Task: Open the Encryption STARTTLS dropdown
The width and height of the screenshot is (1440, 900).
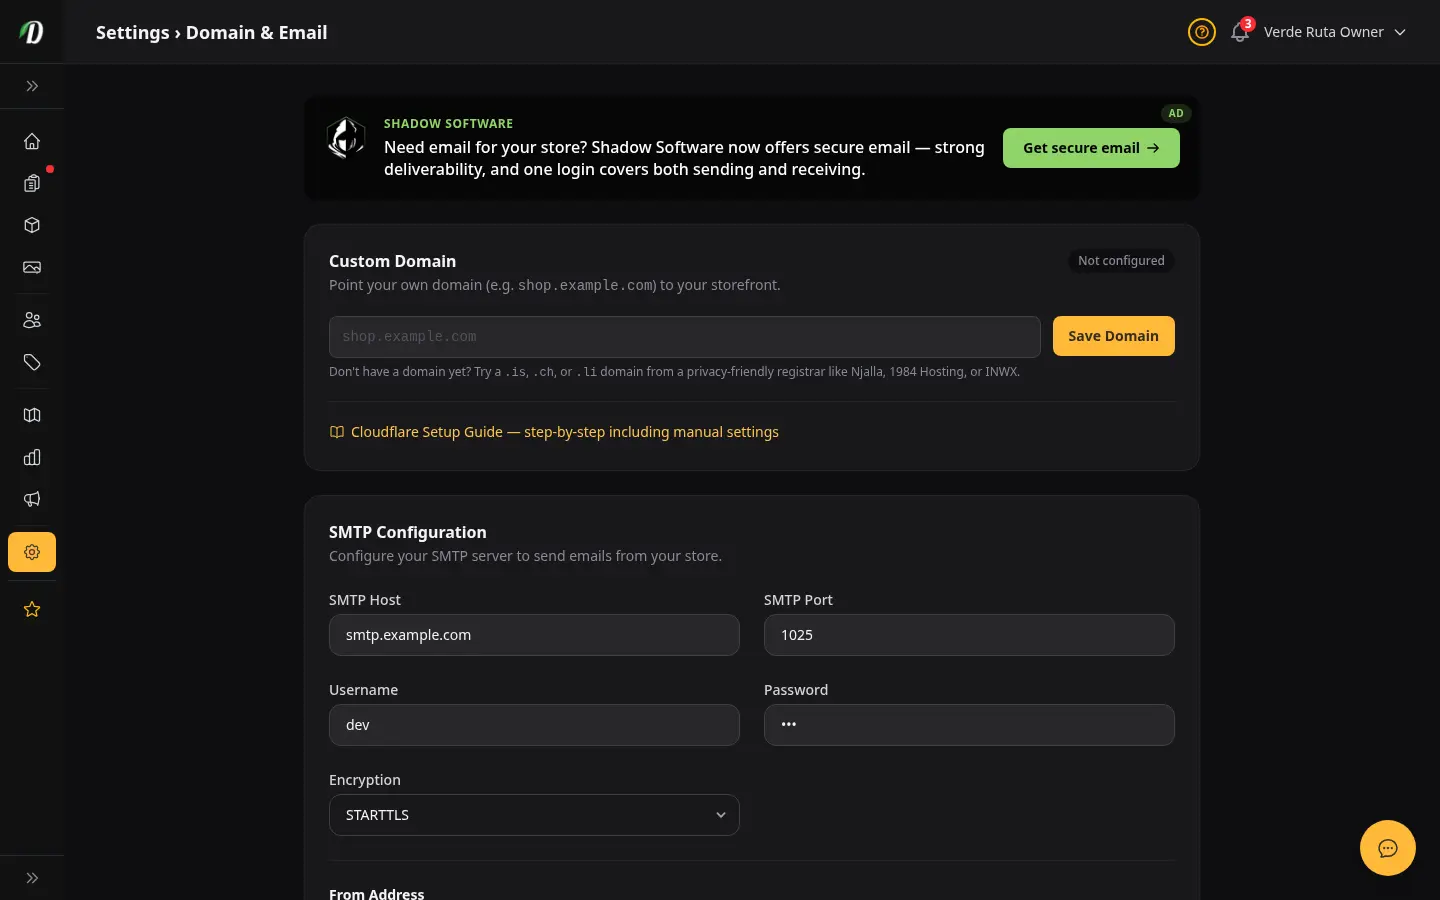Action: (x=534, y=815)
